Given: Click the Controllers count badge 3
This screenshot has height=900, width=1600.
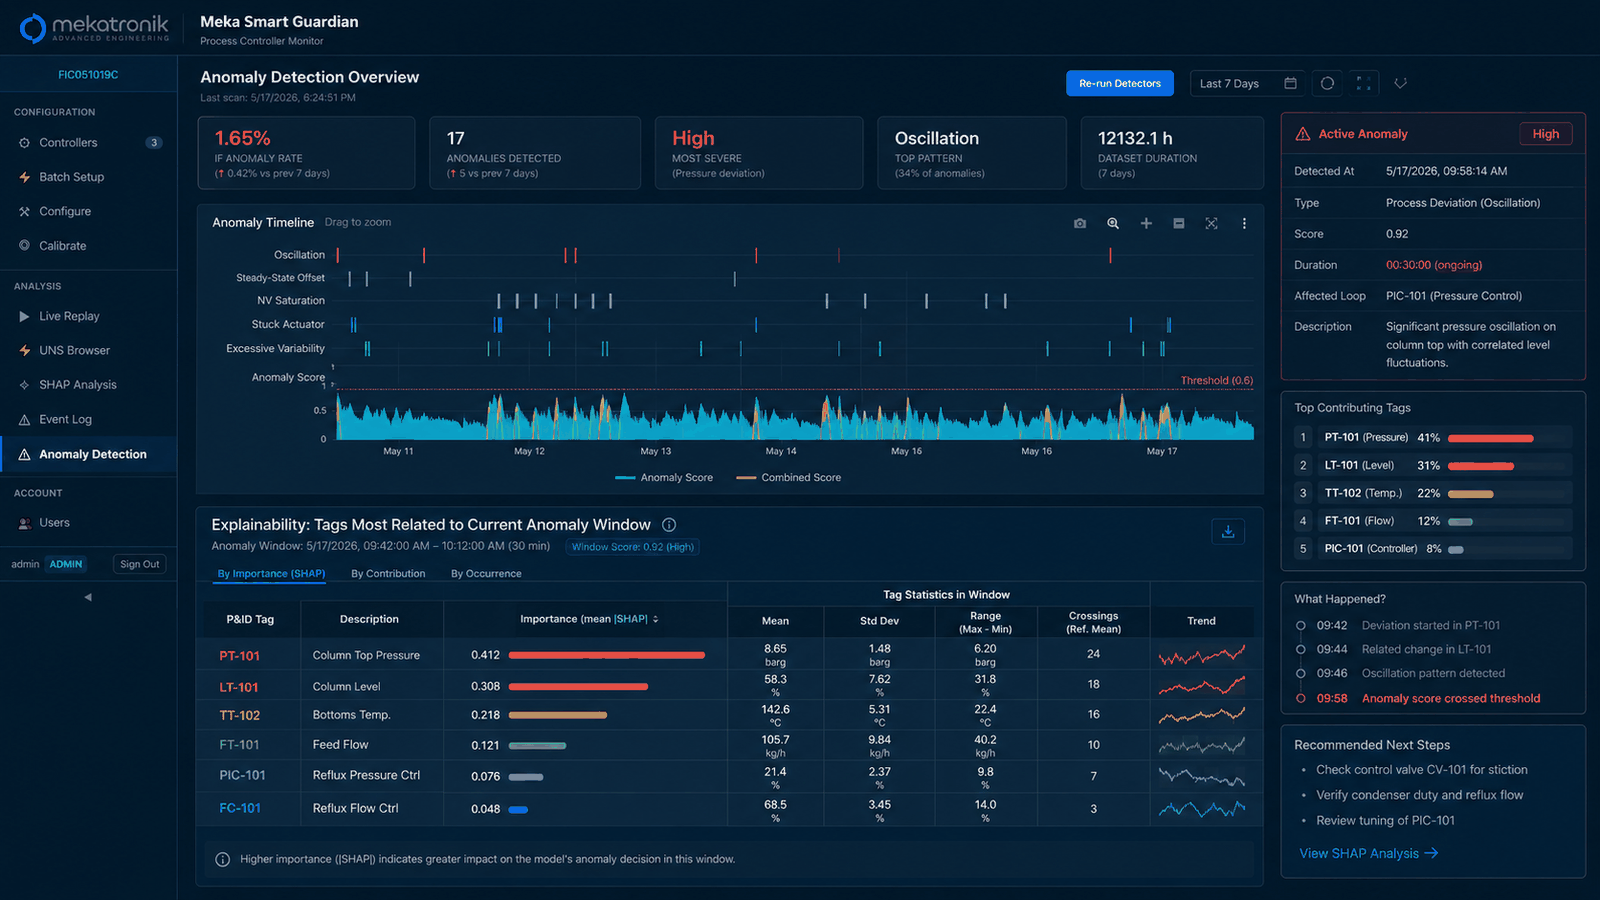Looking at the screenshot, I should click(154, 143).
